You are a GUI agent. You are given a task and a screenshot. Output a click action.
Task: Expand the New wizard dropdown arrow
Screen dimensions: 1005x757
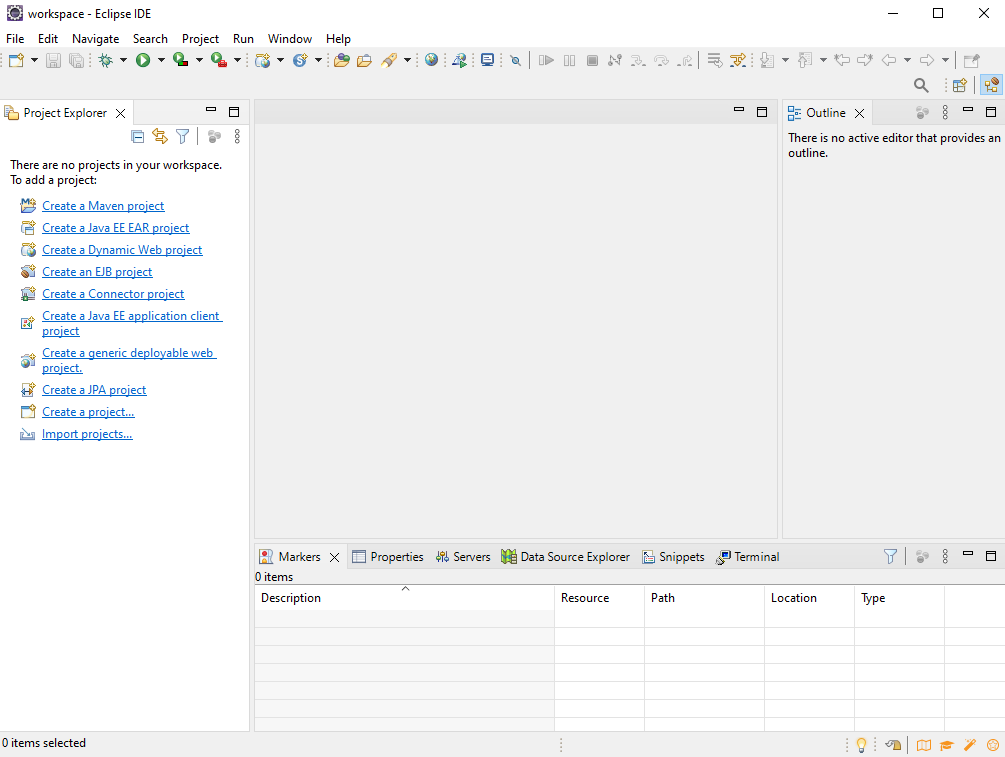[34, 60]
